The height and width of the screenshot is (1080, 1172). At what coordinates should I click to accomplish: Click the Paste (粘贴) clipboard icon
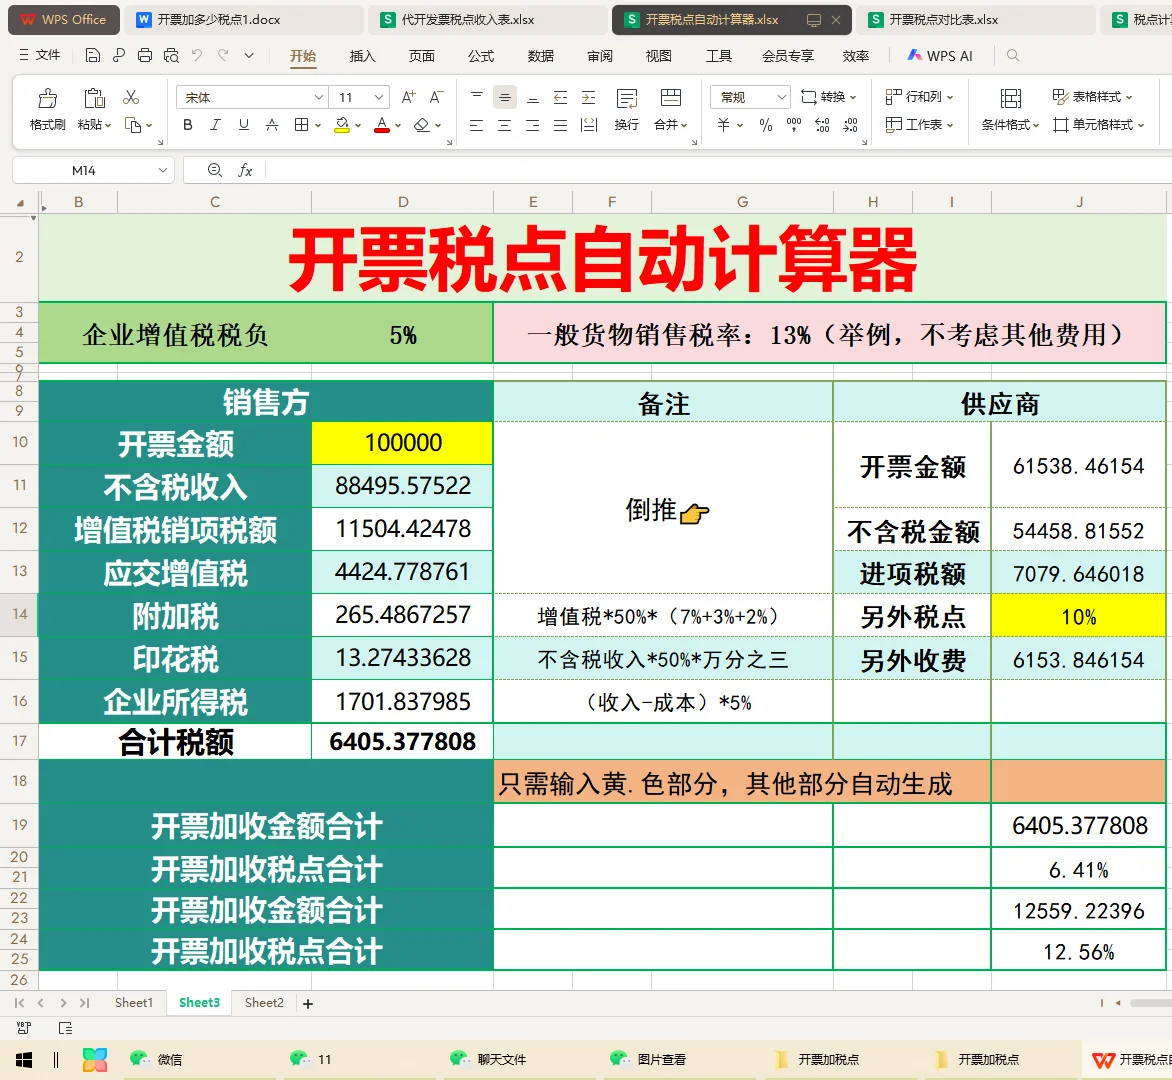click(x=94, y=99)
